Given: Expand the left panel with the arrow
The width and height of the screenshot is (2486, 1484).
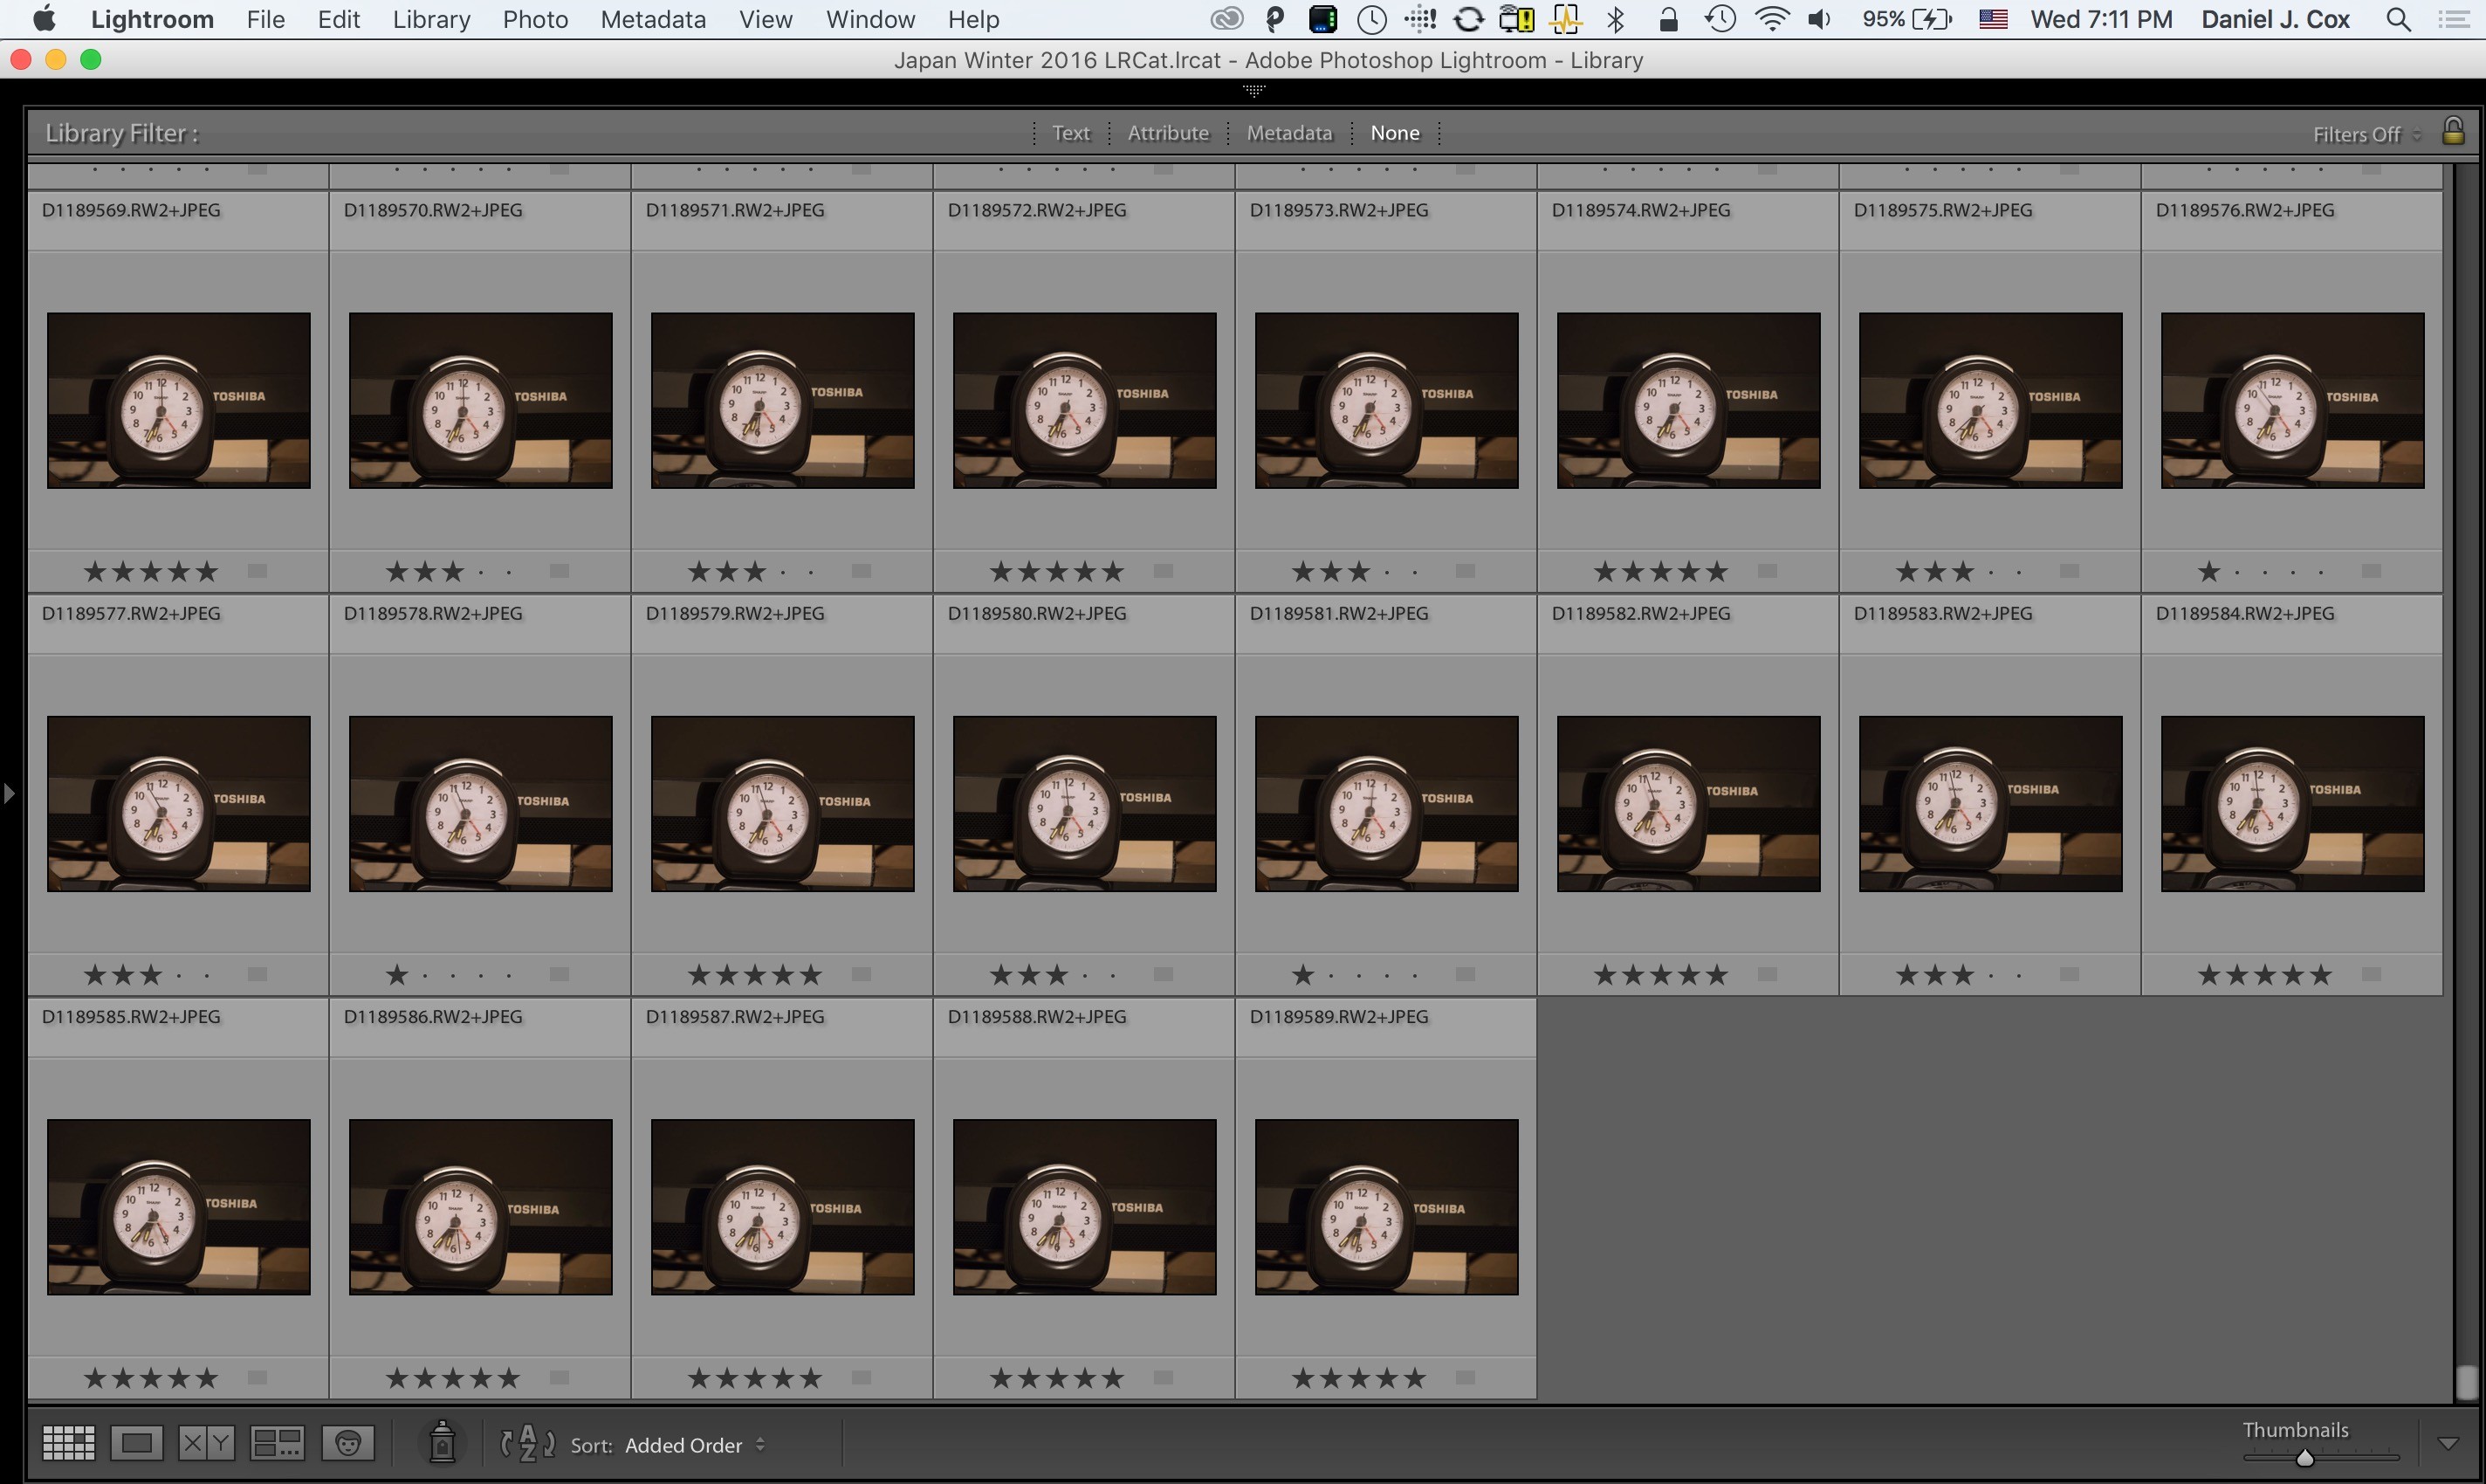Looking at the screenshot, I should click(x=9, y=793).
